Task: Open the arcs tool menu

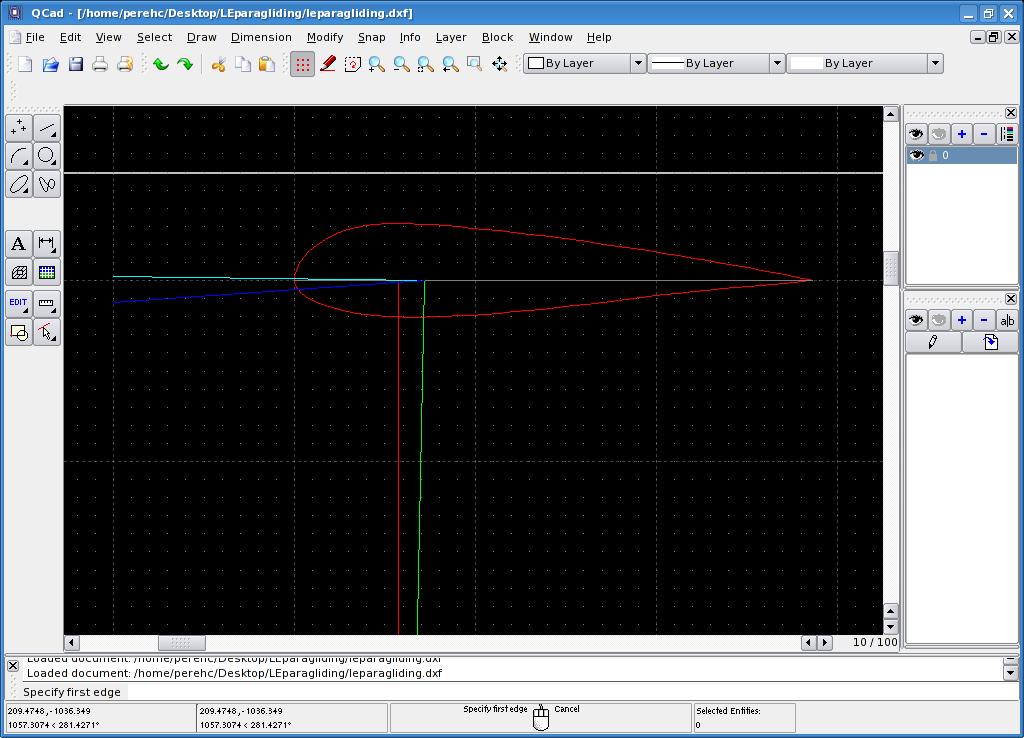Action: [19, 156]
